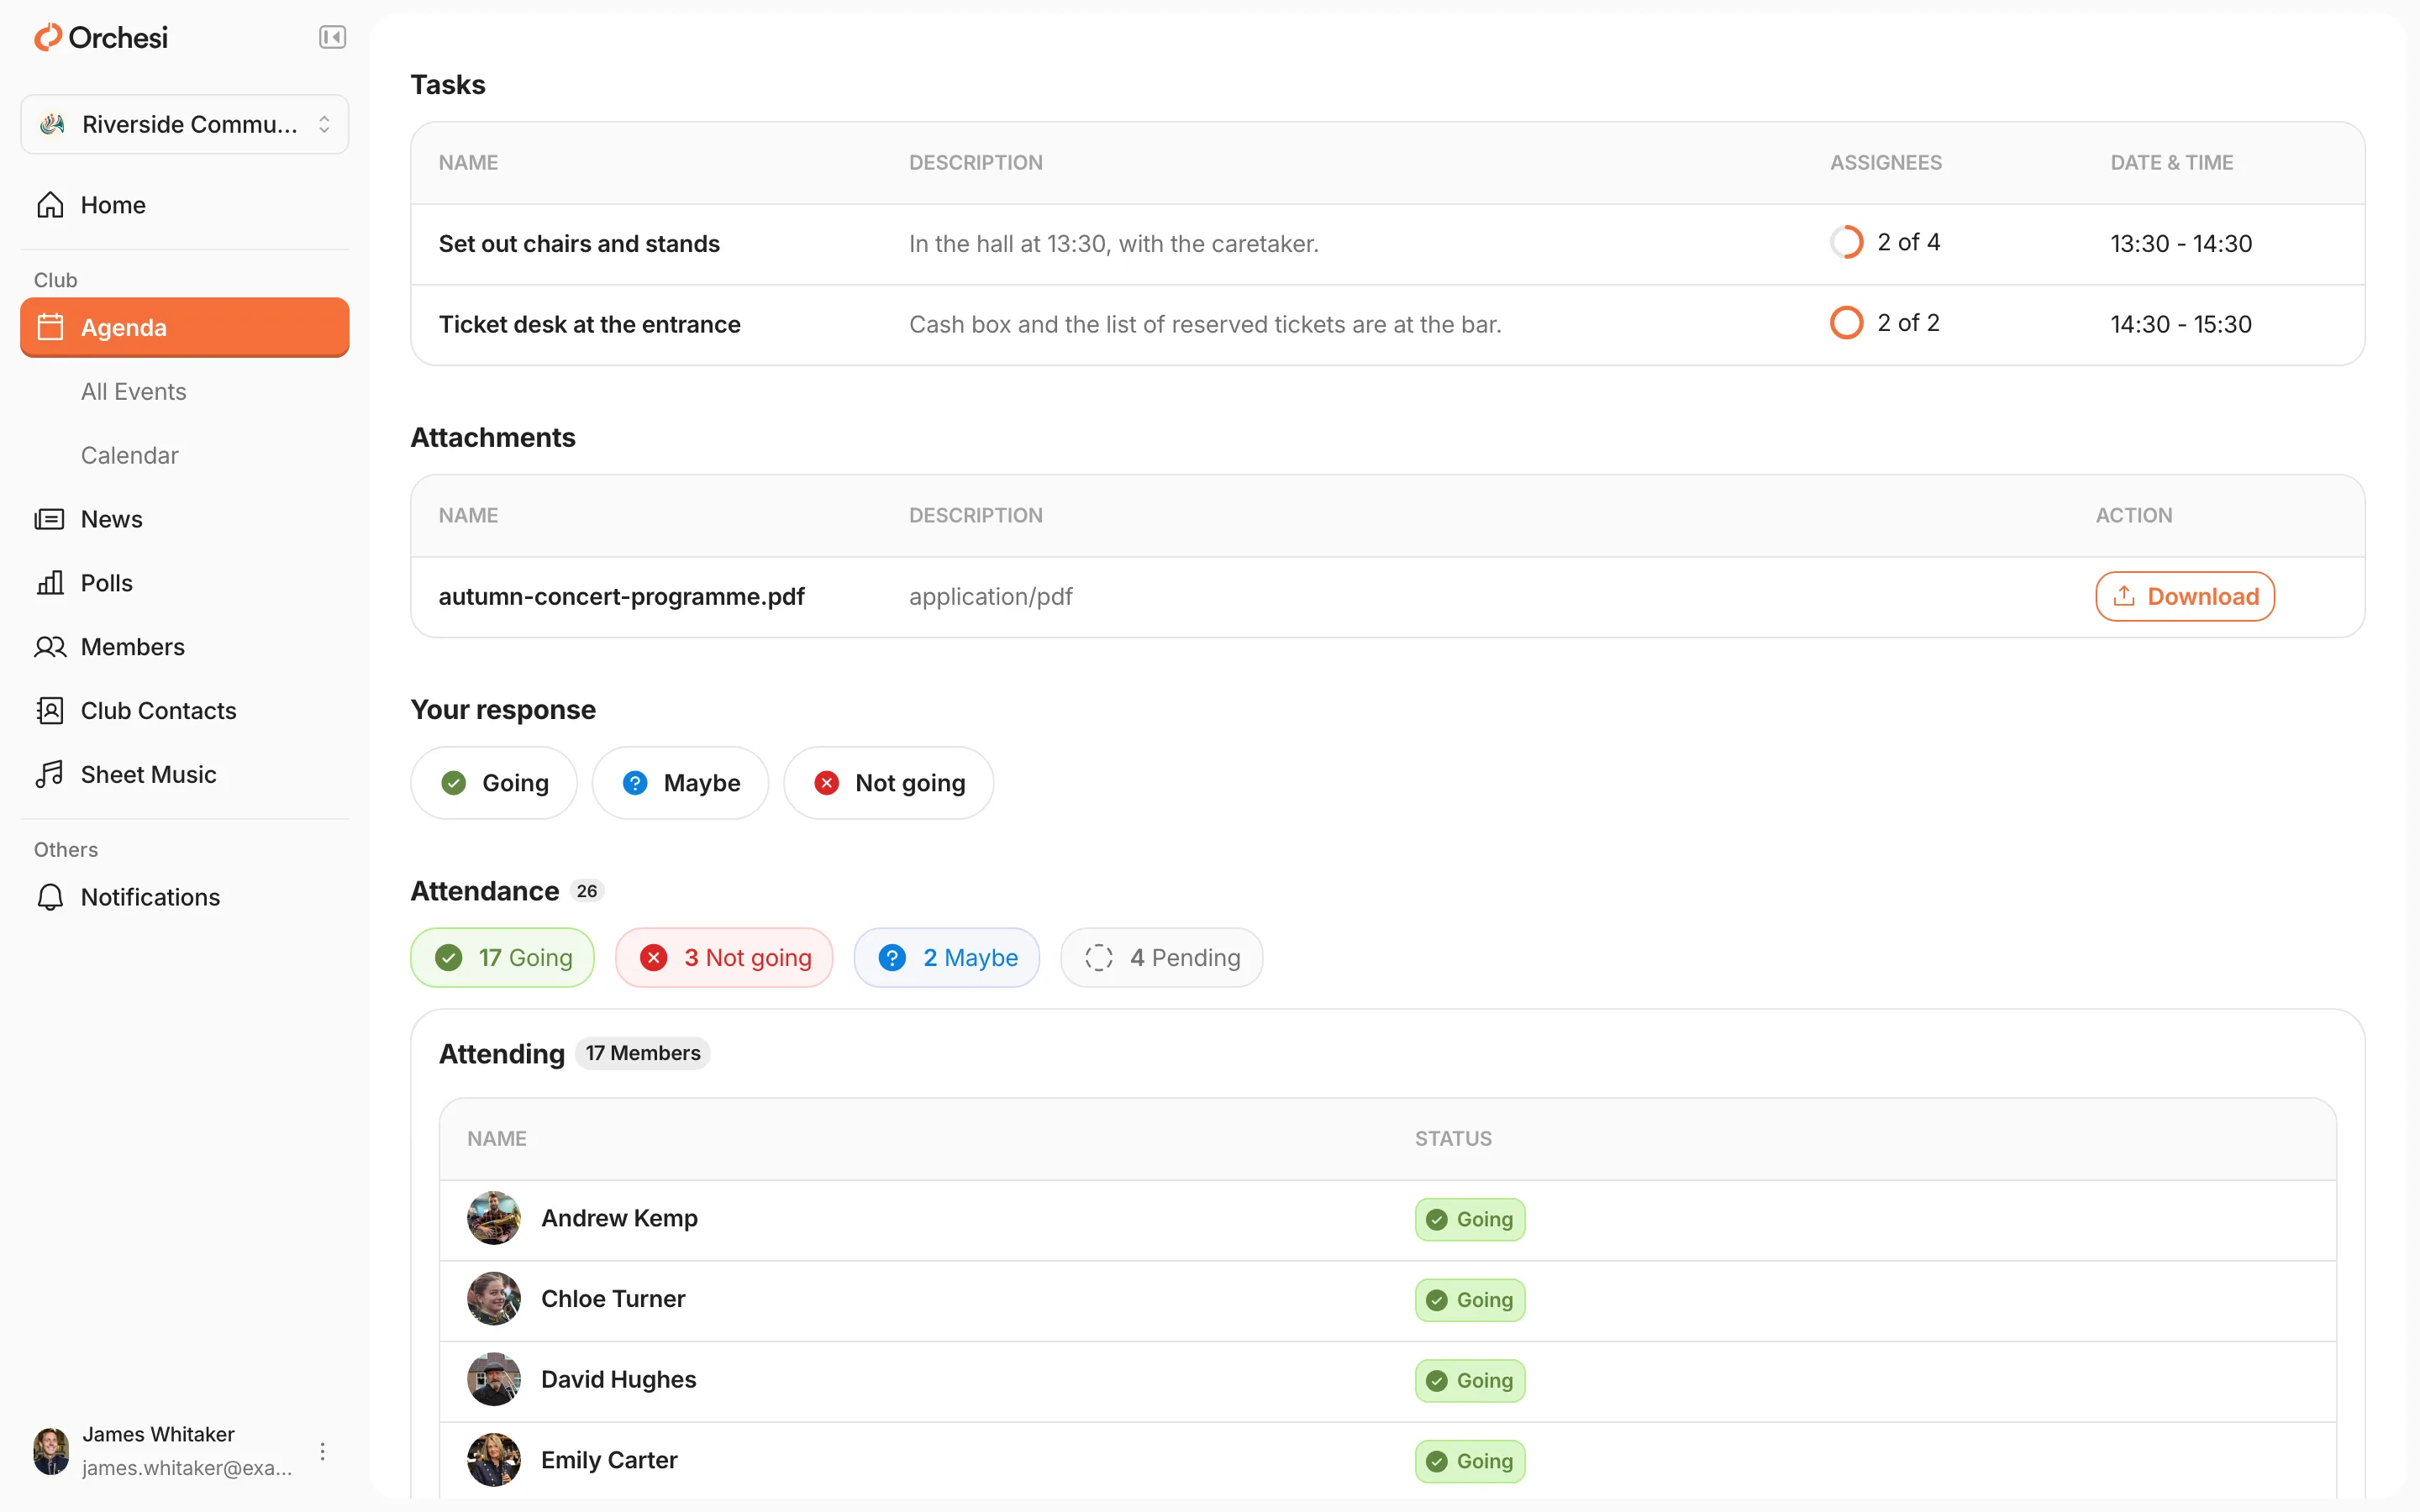Screen dimensions: 2420x1512
Task: Filter attendance by 4 Pending
Action: [x=1162, y=958]
